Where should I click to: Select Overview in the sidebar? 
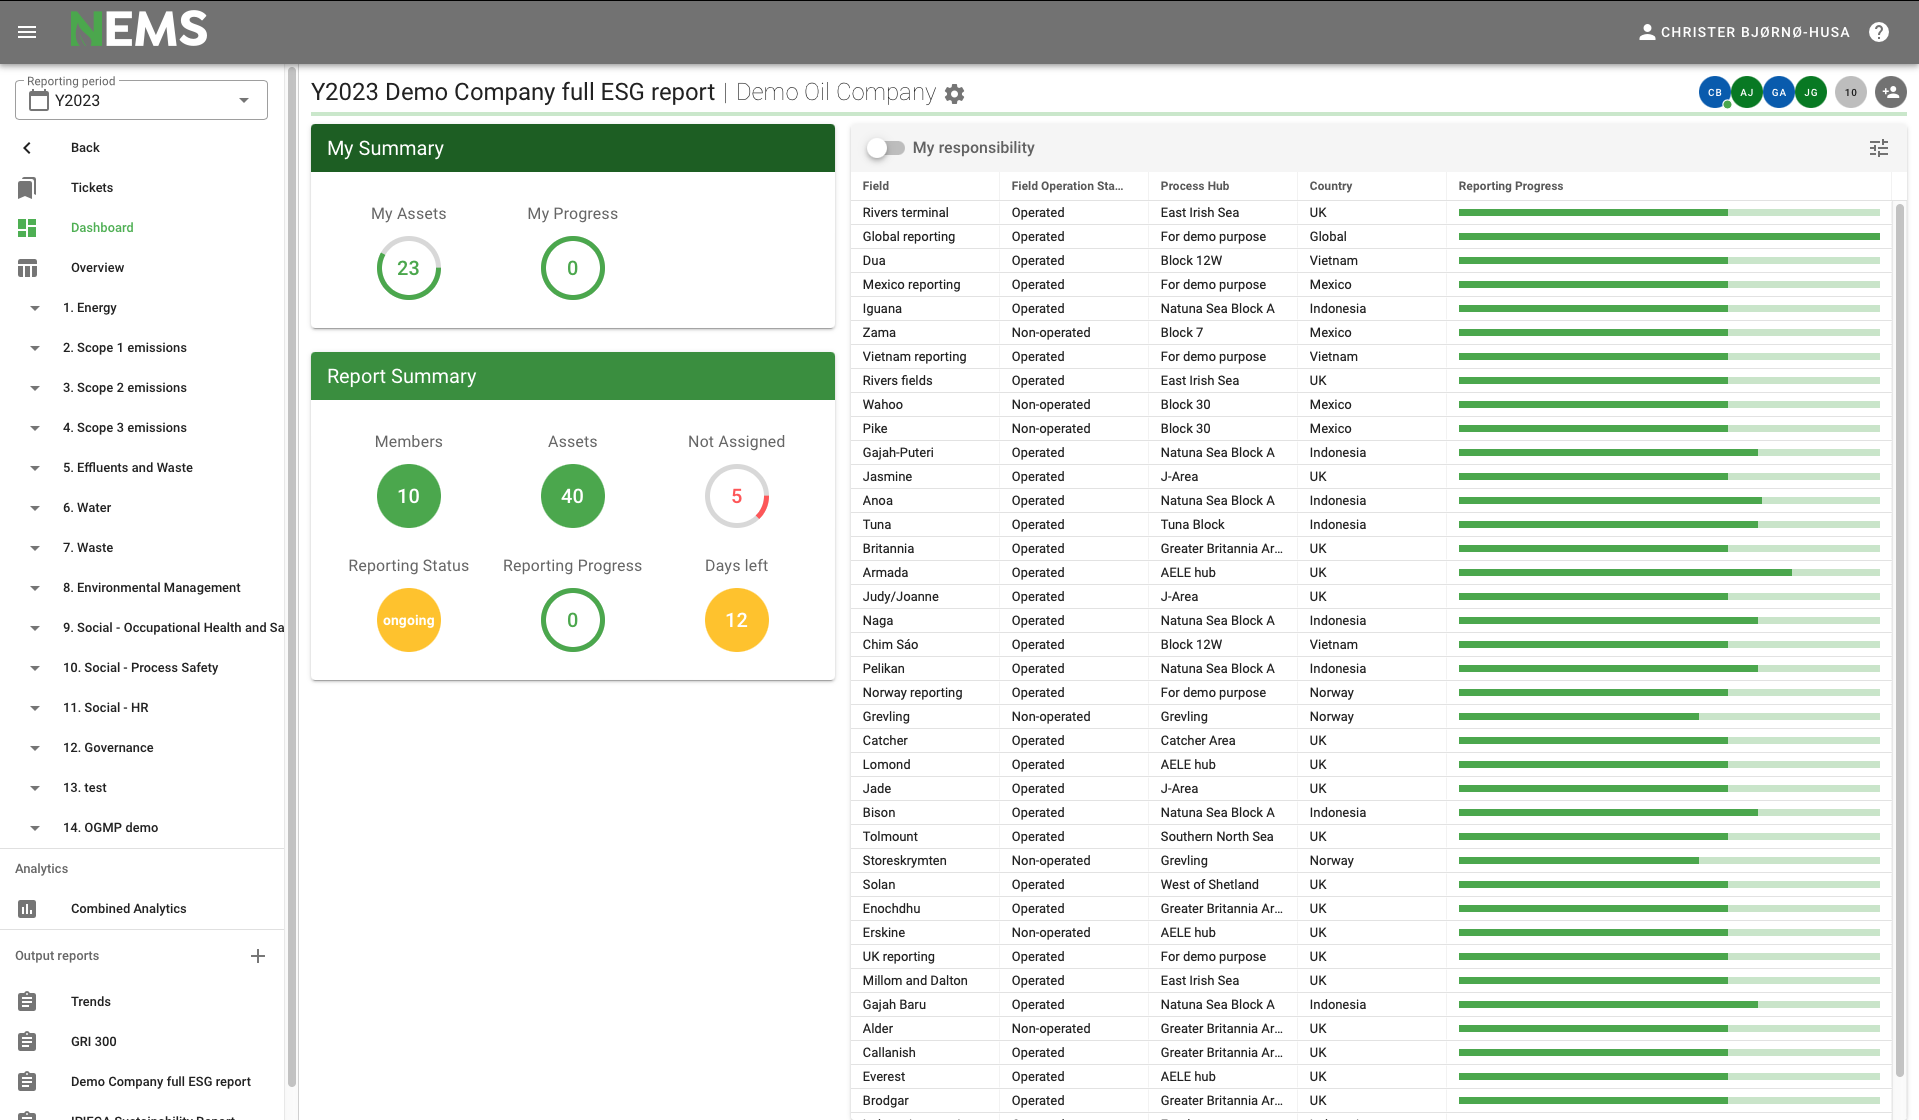pos(97,268)
